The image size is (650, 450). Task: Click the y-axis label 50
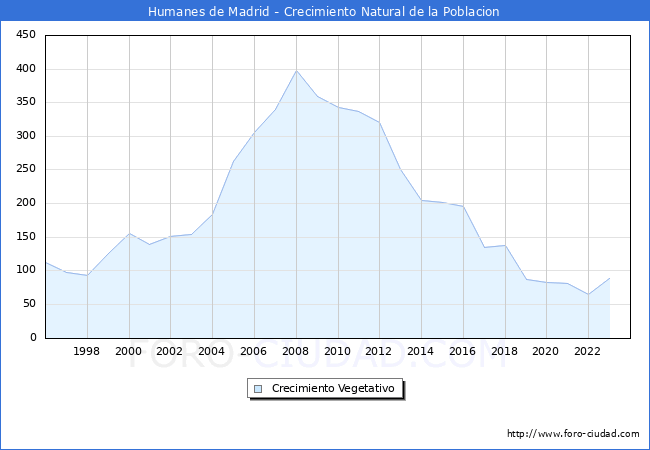pos(29,304)
